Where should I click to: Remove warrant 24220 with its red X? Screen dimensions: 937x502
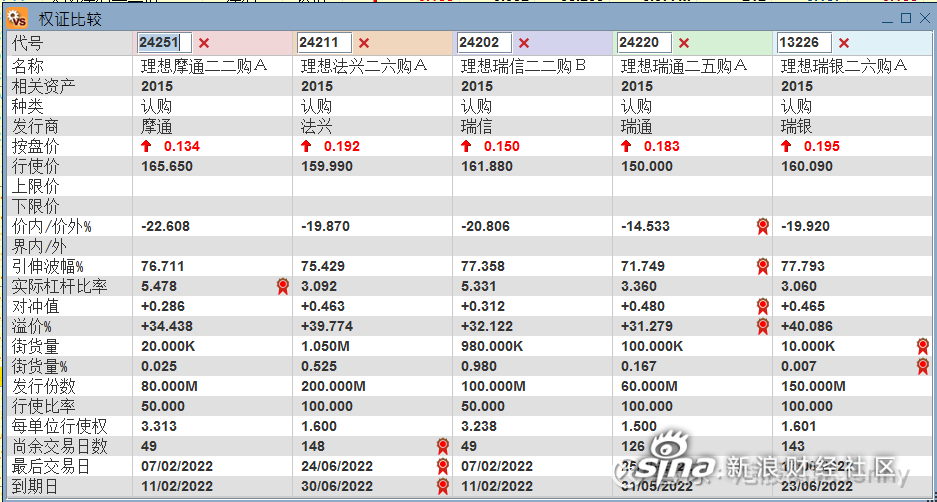click(x=684, y=43)
